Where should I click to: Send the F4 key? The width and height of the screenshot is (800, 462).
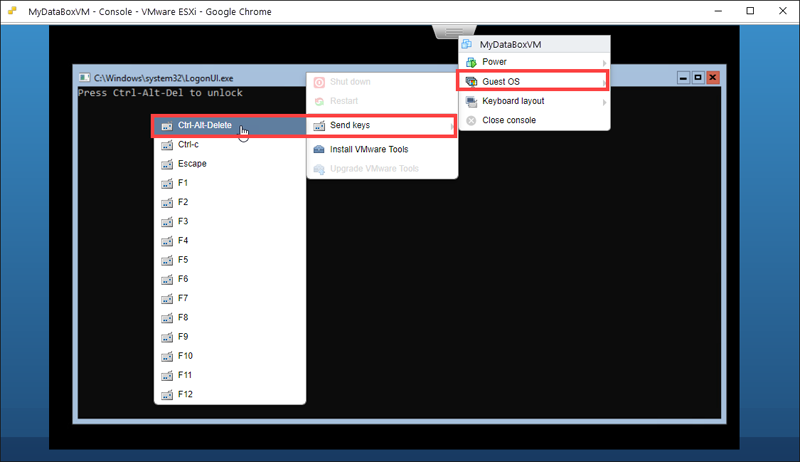click(x=230, y=241)
